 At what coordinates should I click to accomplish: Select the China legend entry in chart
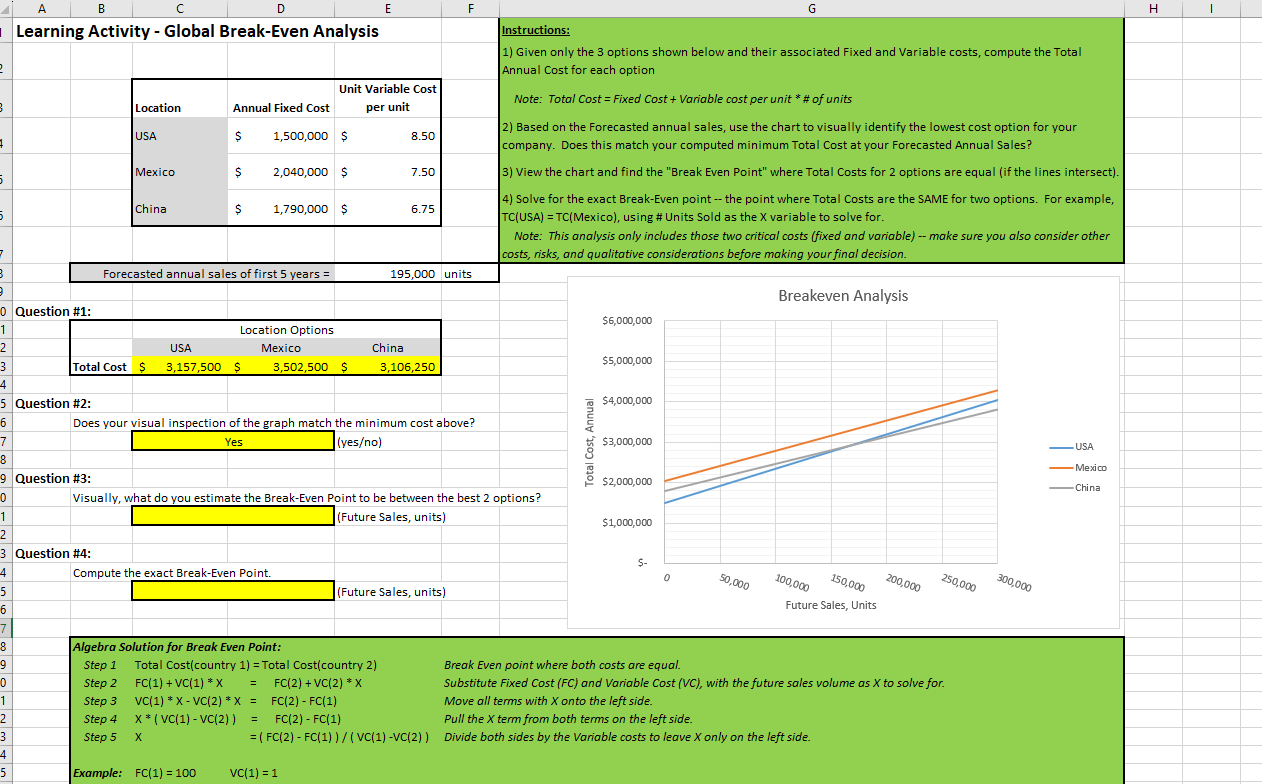1077,487
